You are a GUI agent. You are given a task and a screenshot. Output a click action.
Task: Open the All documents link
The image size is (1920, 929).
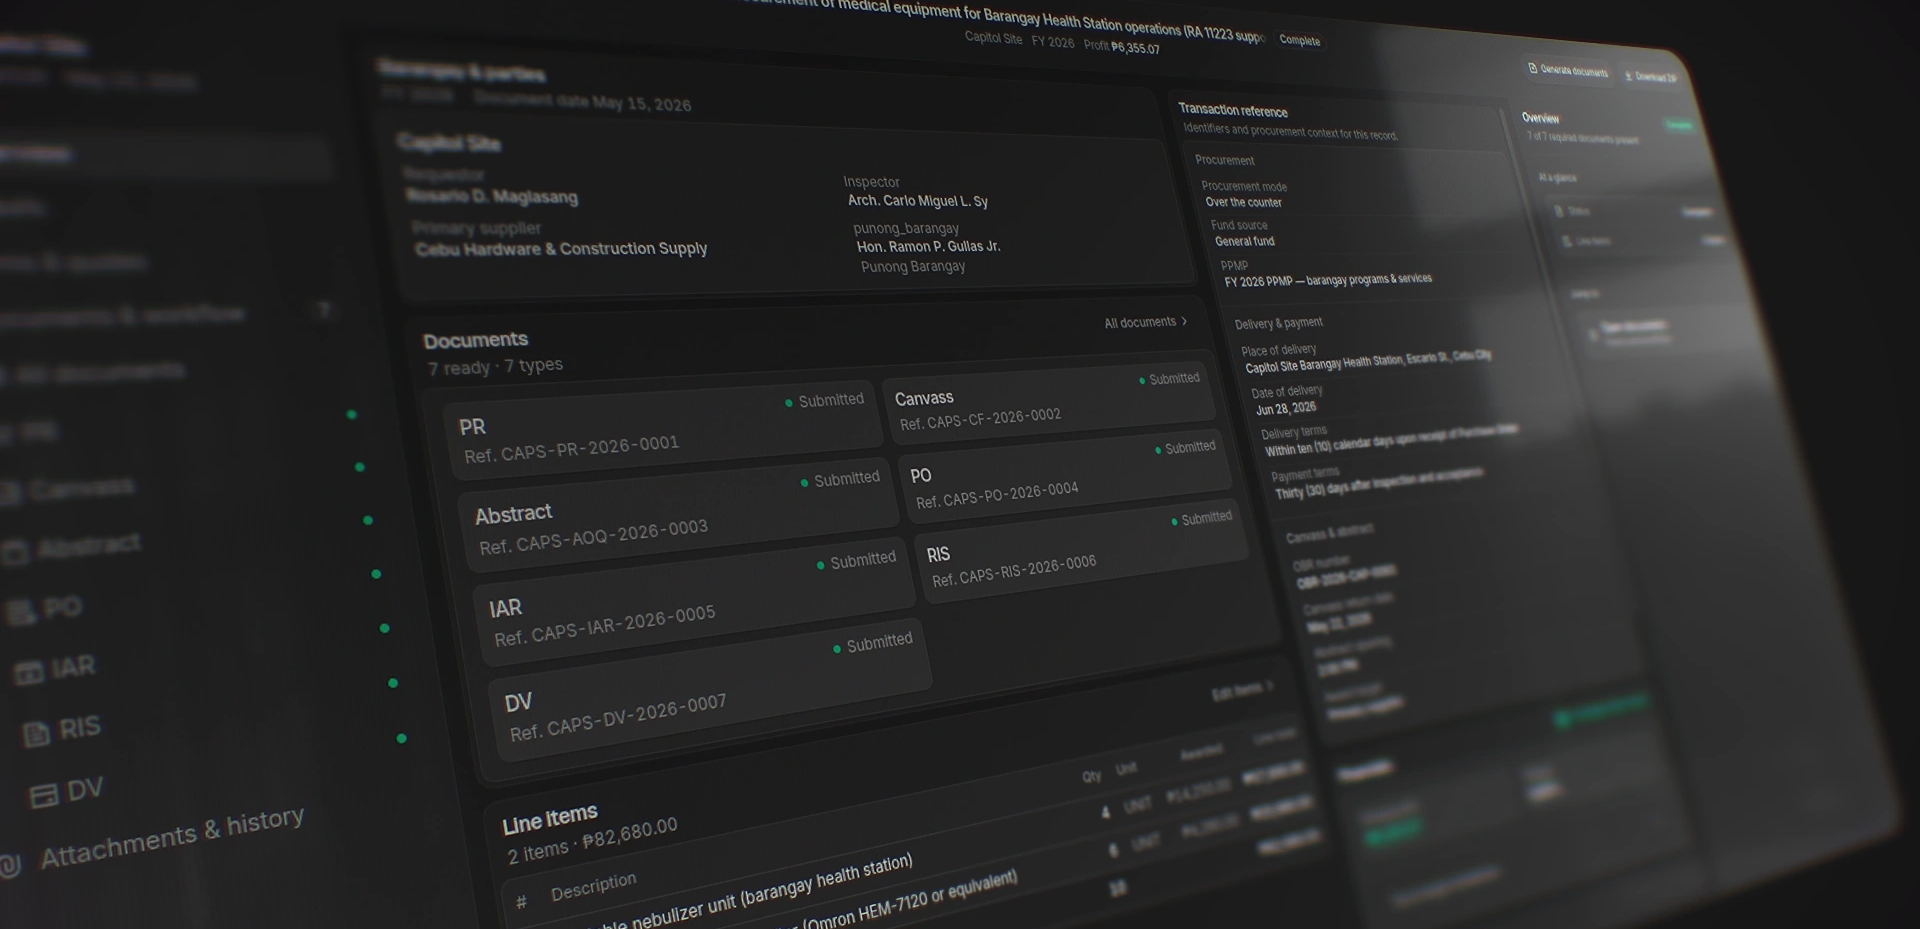click(x=1146, y=322)
